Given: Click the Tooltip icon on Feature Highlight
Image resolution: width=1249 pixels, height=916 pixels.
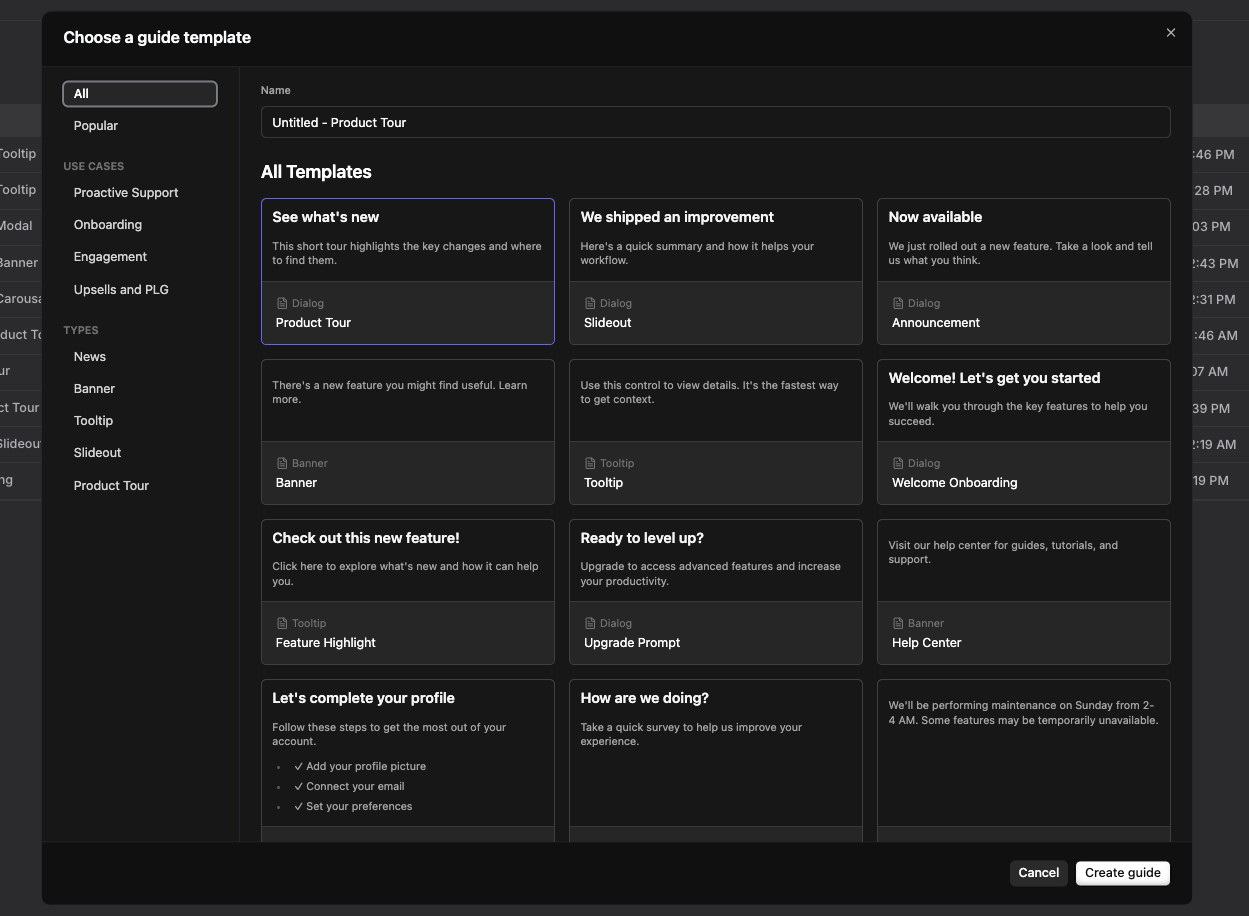Looking at the screenshot, I should [x=282, y=624].
